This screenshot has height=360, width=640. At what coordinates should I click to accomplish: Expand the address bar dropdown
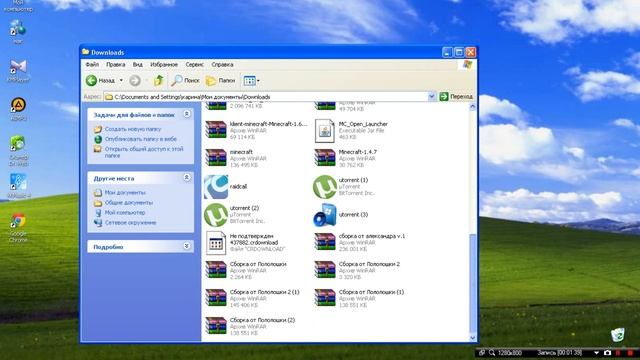pos(432,97)
